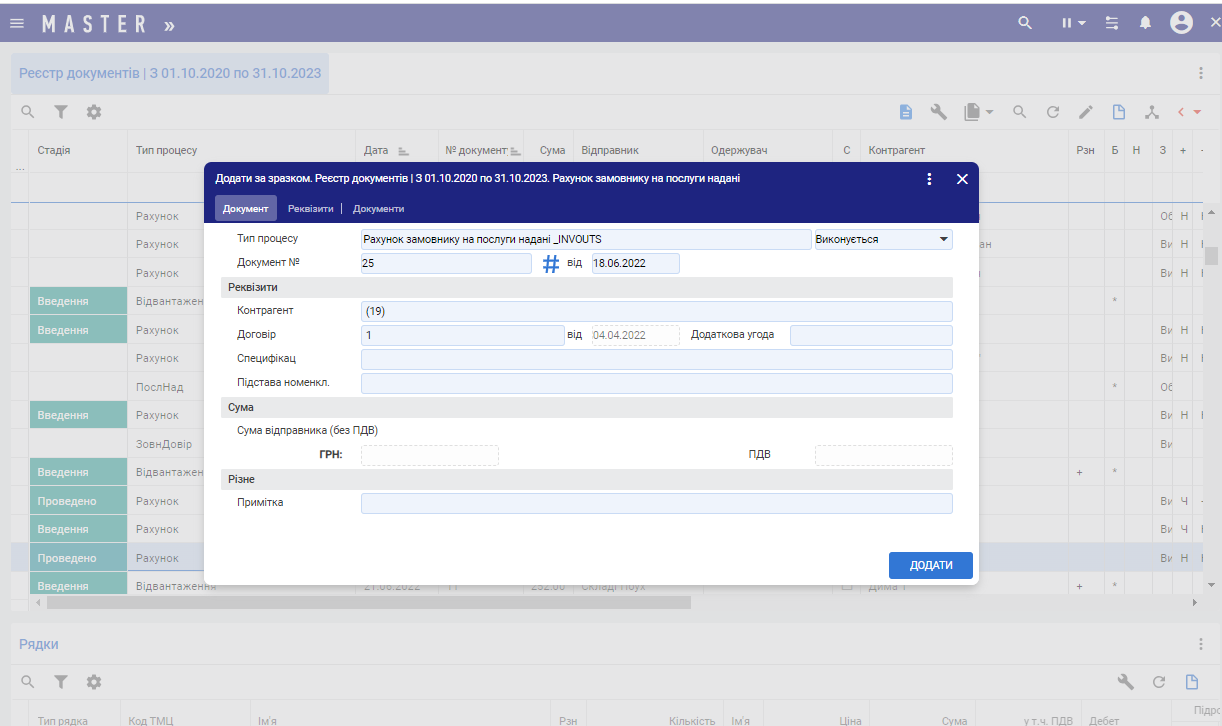The height and width of the screenshot is (726, 1222).
Task: Click the Контрагент input field
Action: click(x=656, y=311)
